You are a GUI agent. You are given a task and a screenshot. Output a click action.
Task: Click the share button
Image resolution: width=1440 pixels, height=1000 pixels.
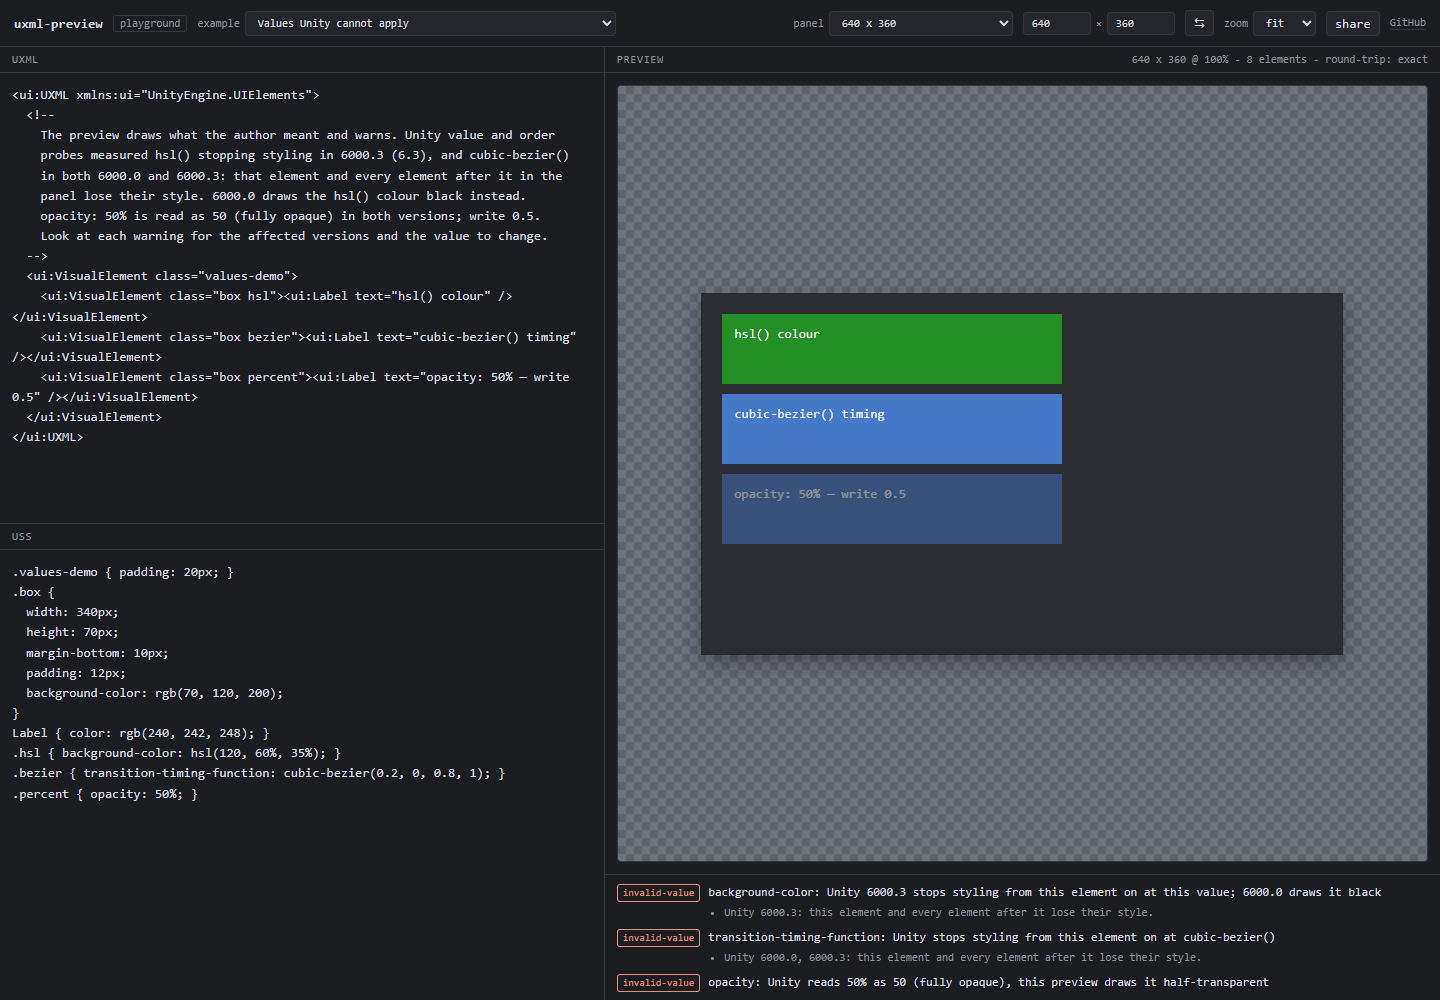click(1352, 23)
